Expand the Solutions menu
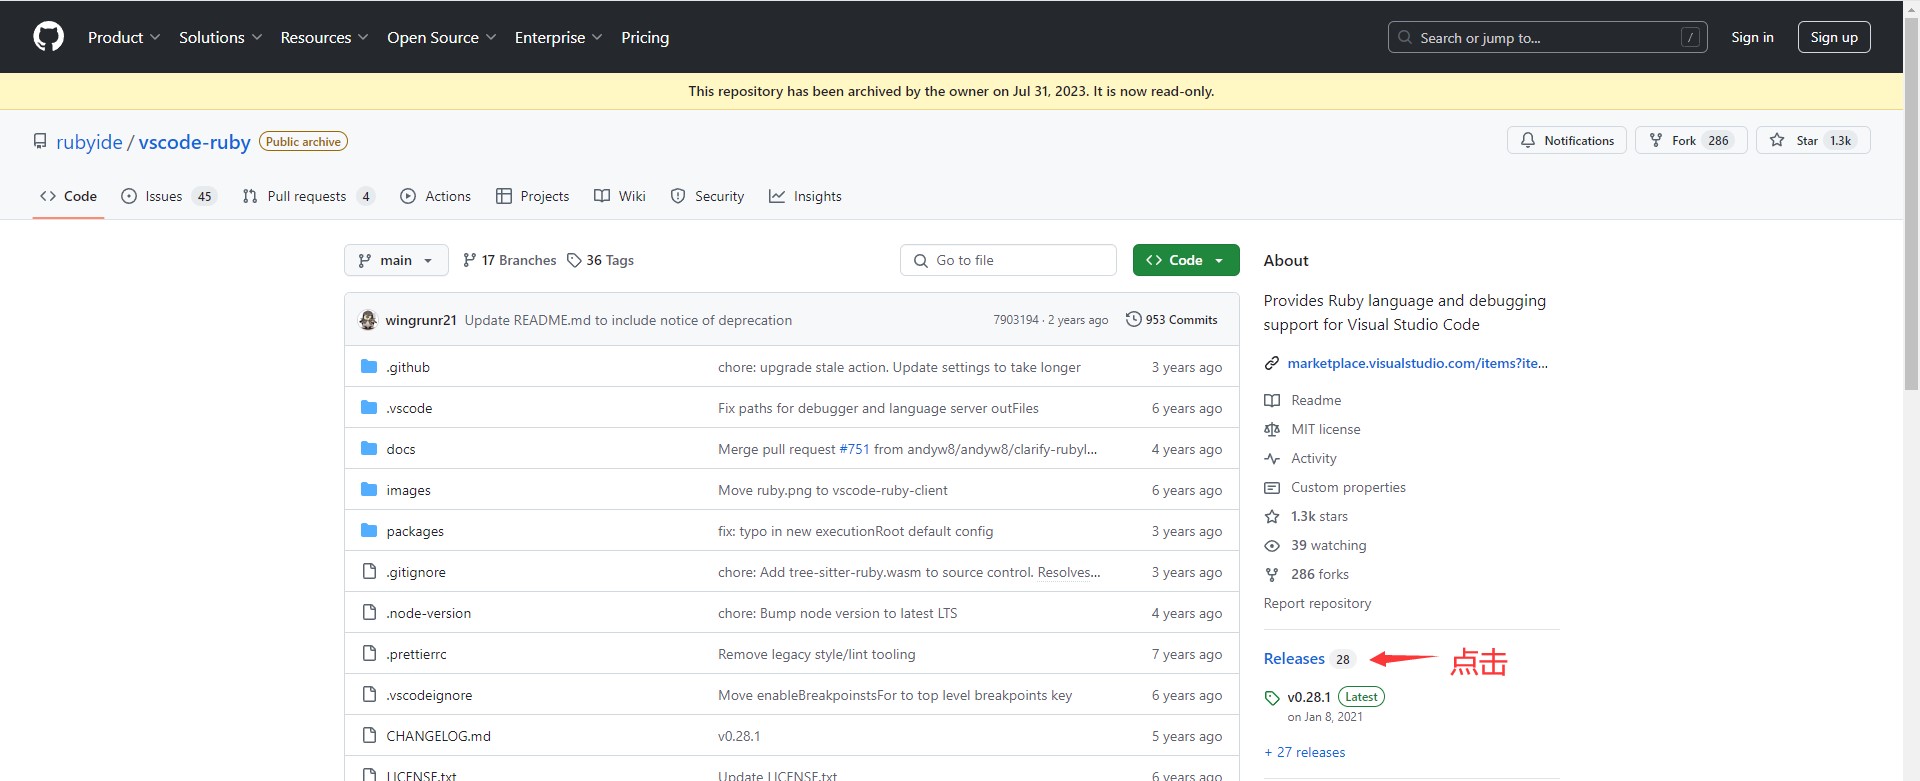Viewport: 1920px width, 781px height. coord(220,37)
